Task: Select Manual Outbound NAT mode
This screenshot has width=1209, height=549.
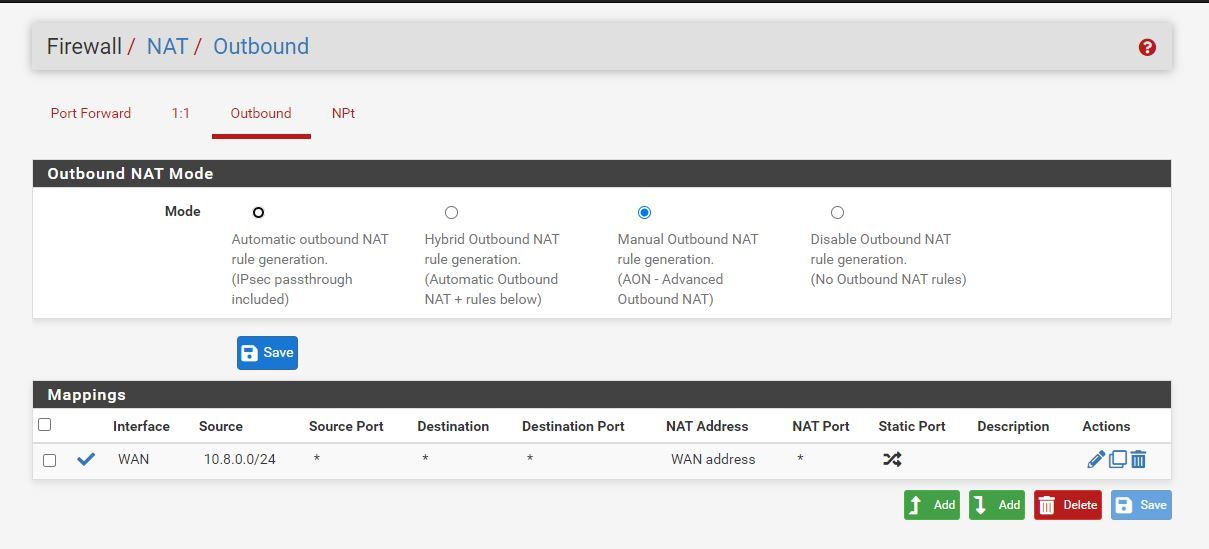Action: pos(644,212)
